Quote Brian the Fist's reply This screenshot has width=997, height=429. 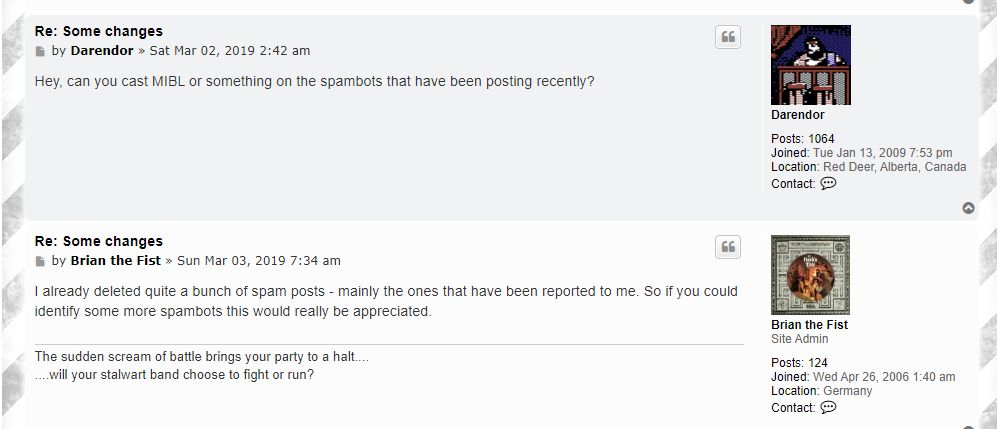pos(727,247)
